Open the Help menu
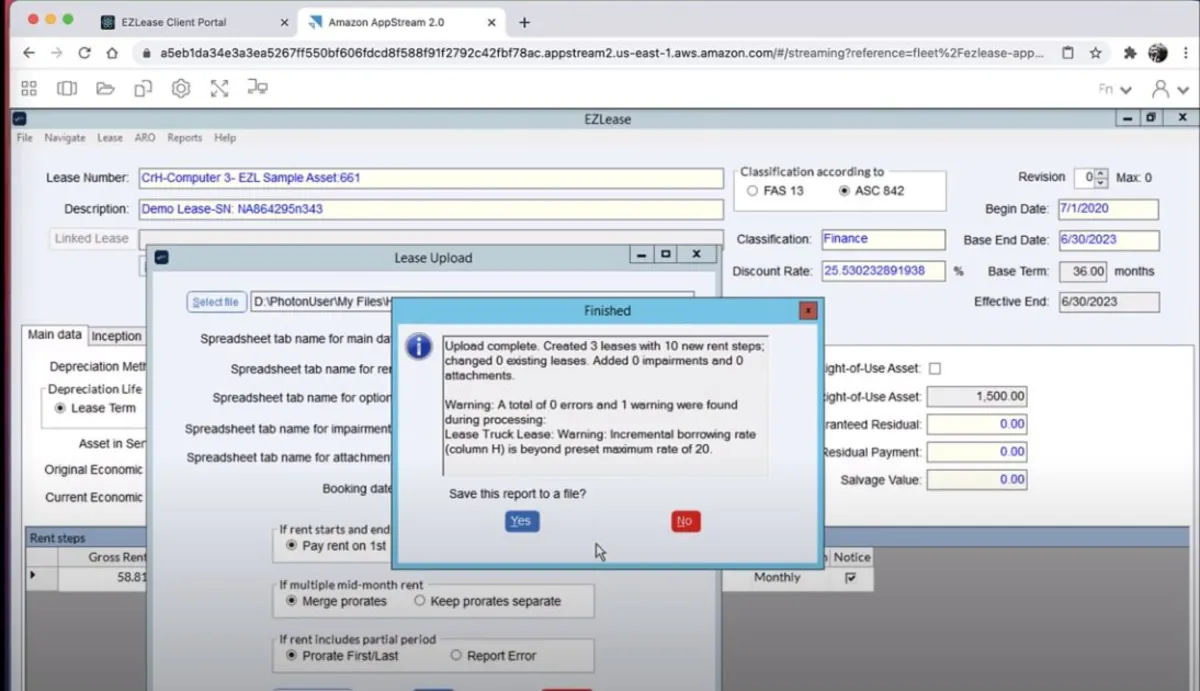Viewport: 1200px width, 691px height. [225, 138]
